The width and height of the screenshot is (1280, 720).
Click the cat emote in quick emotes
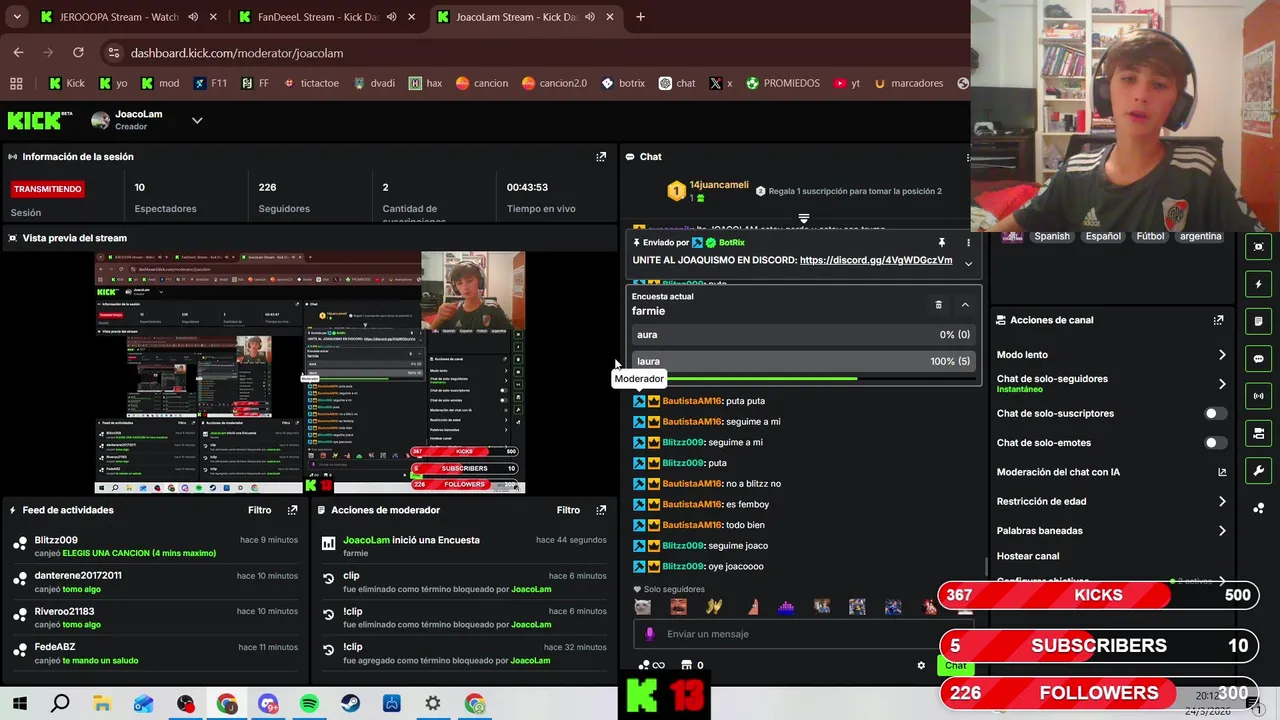click(x=643, y=607)
